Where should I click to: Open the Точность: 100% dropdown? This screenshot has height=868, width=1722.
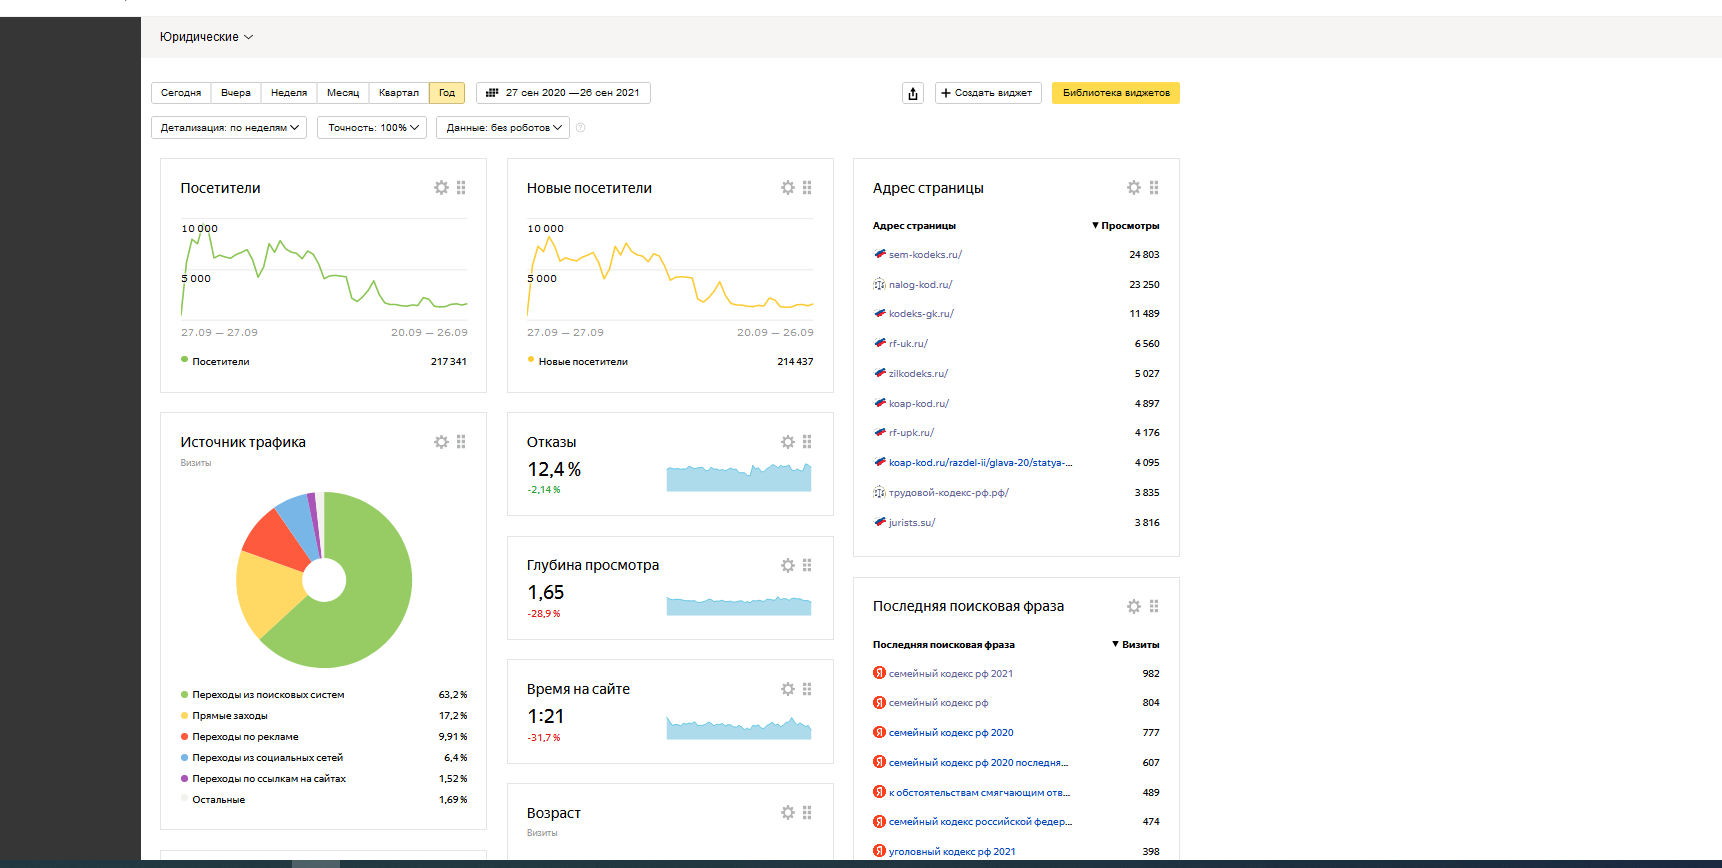coord(372,128)
